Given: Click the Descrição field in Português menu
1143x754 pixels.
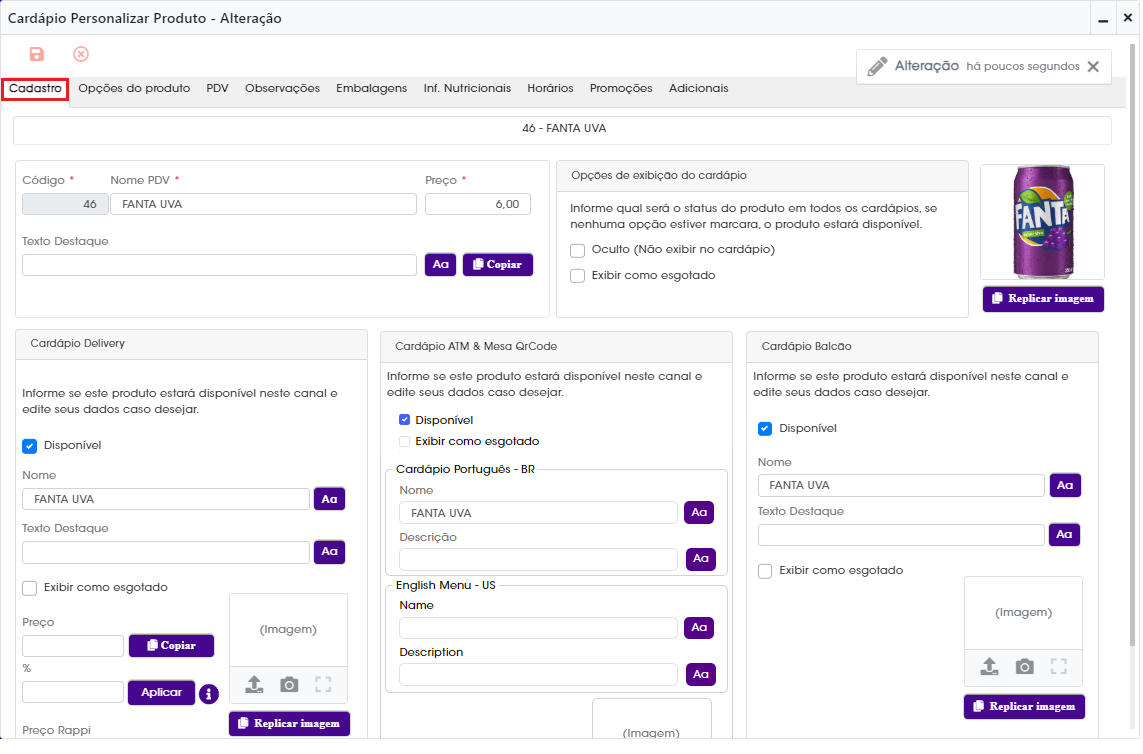Looking at the screenshot, I should coord(538,560).
